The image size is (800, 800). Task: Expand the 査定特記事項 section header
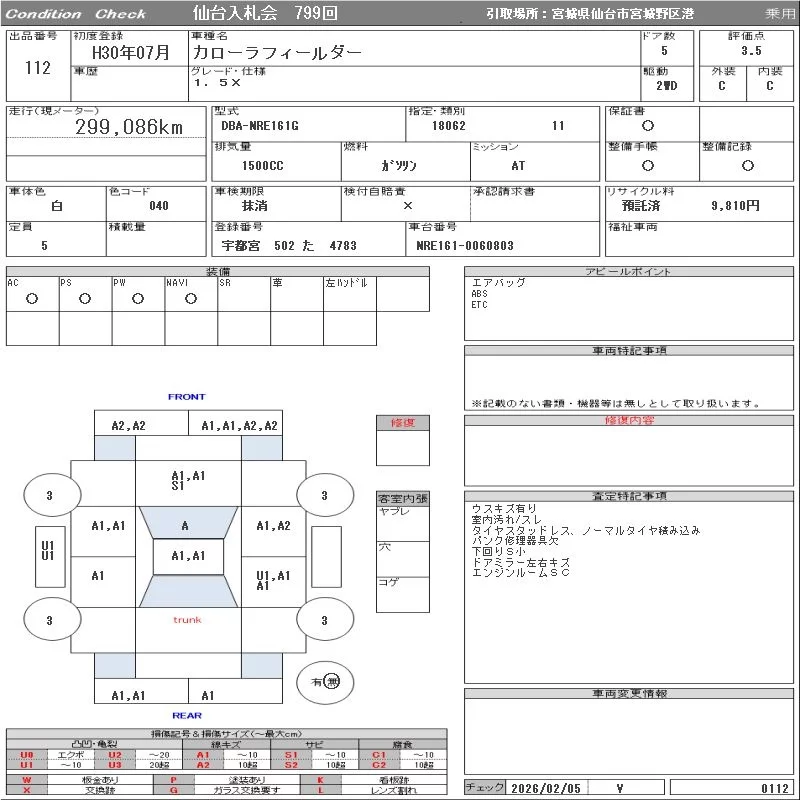[x=629, y=497]
